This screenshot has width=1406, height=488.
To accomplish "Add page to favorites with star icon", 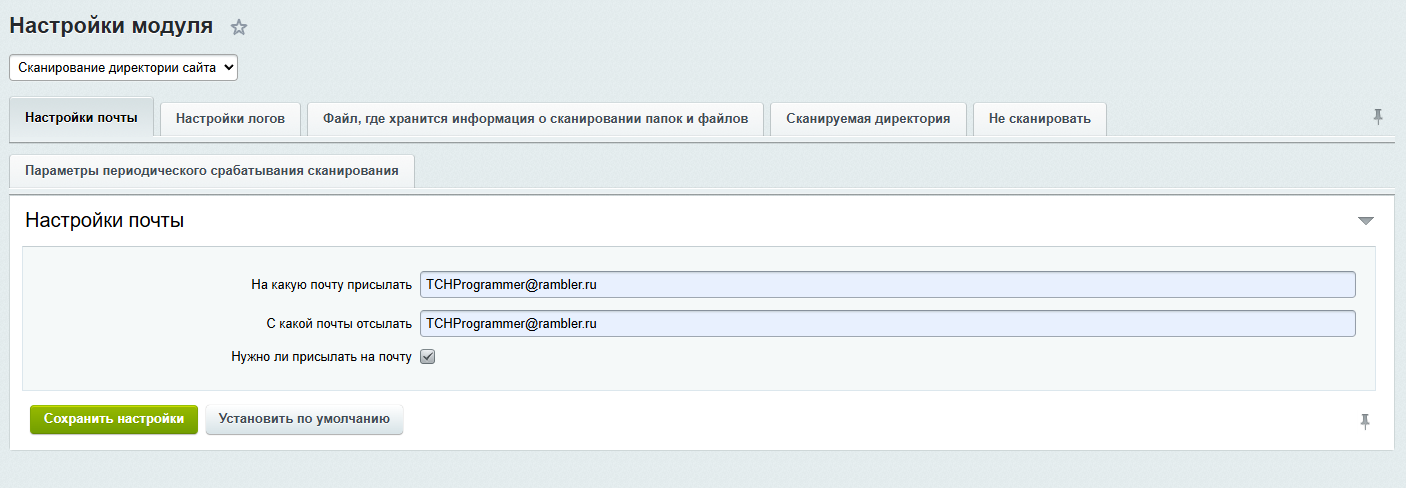I will (238, 28).
